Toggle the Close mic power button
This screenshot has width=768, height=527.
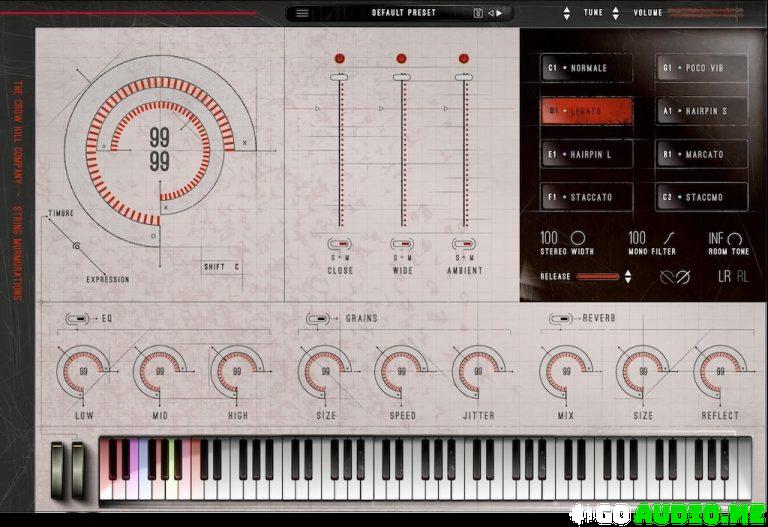pyautogui.click(x=339, y=59)
